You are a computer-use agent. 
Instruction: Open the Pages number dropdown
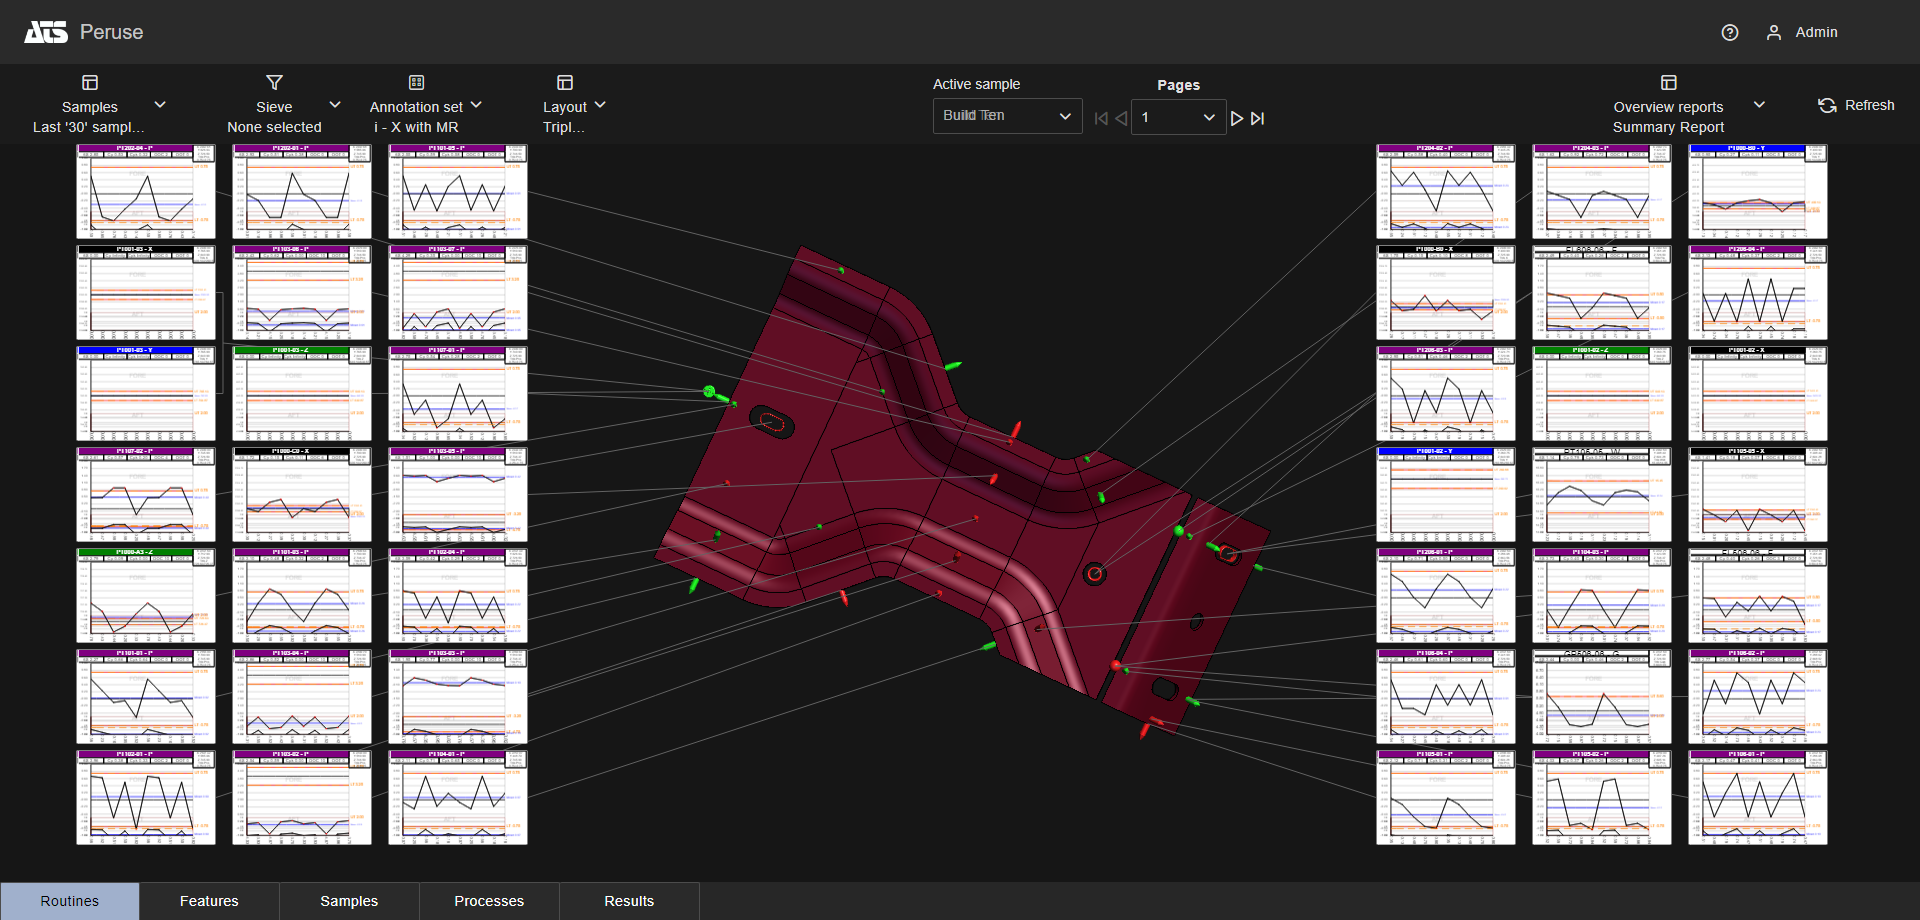(1178, 117)
